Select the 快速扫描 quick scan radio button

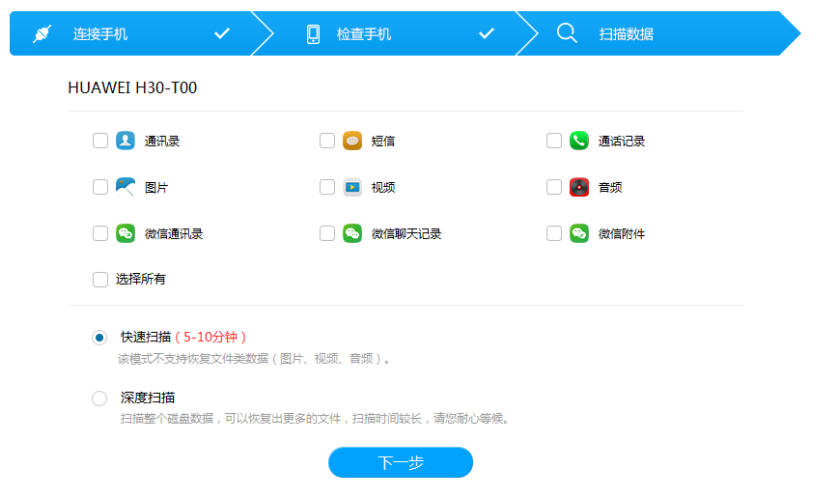tap(100, 338)
